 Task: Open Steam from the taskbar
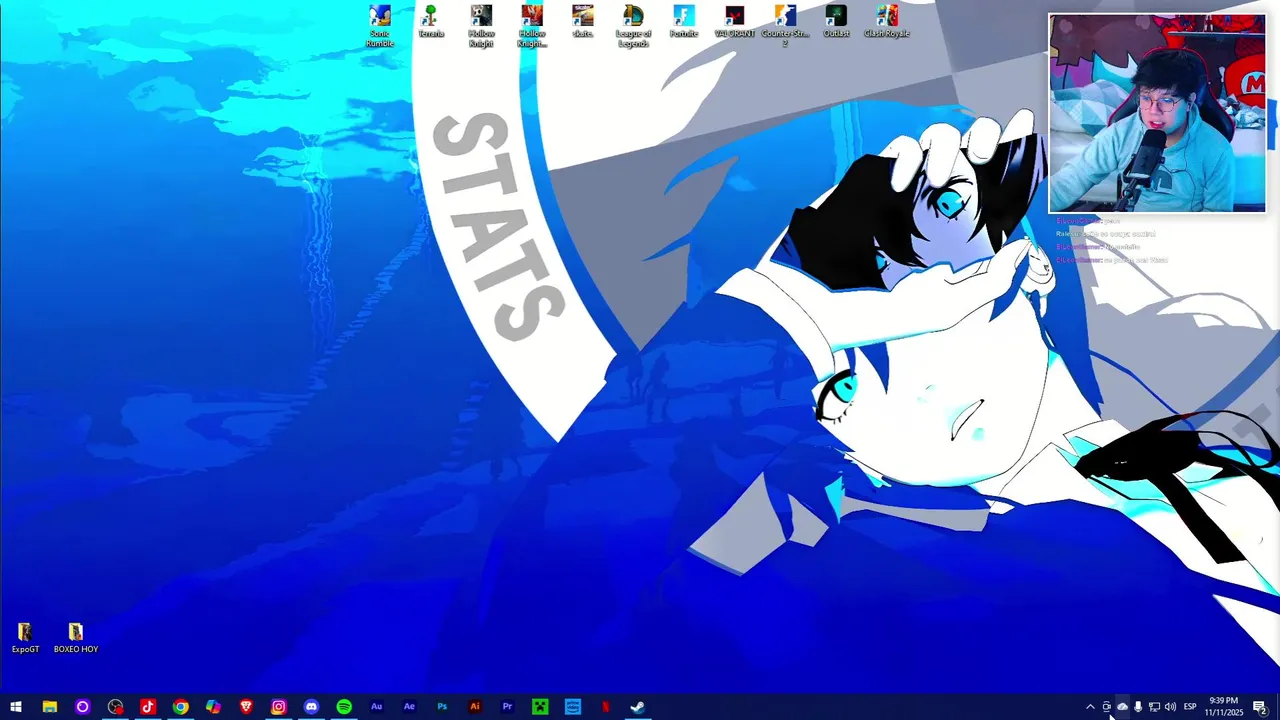tap(638, 707)
